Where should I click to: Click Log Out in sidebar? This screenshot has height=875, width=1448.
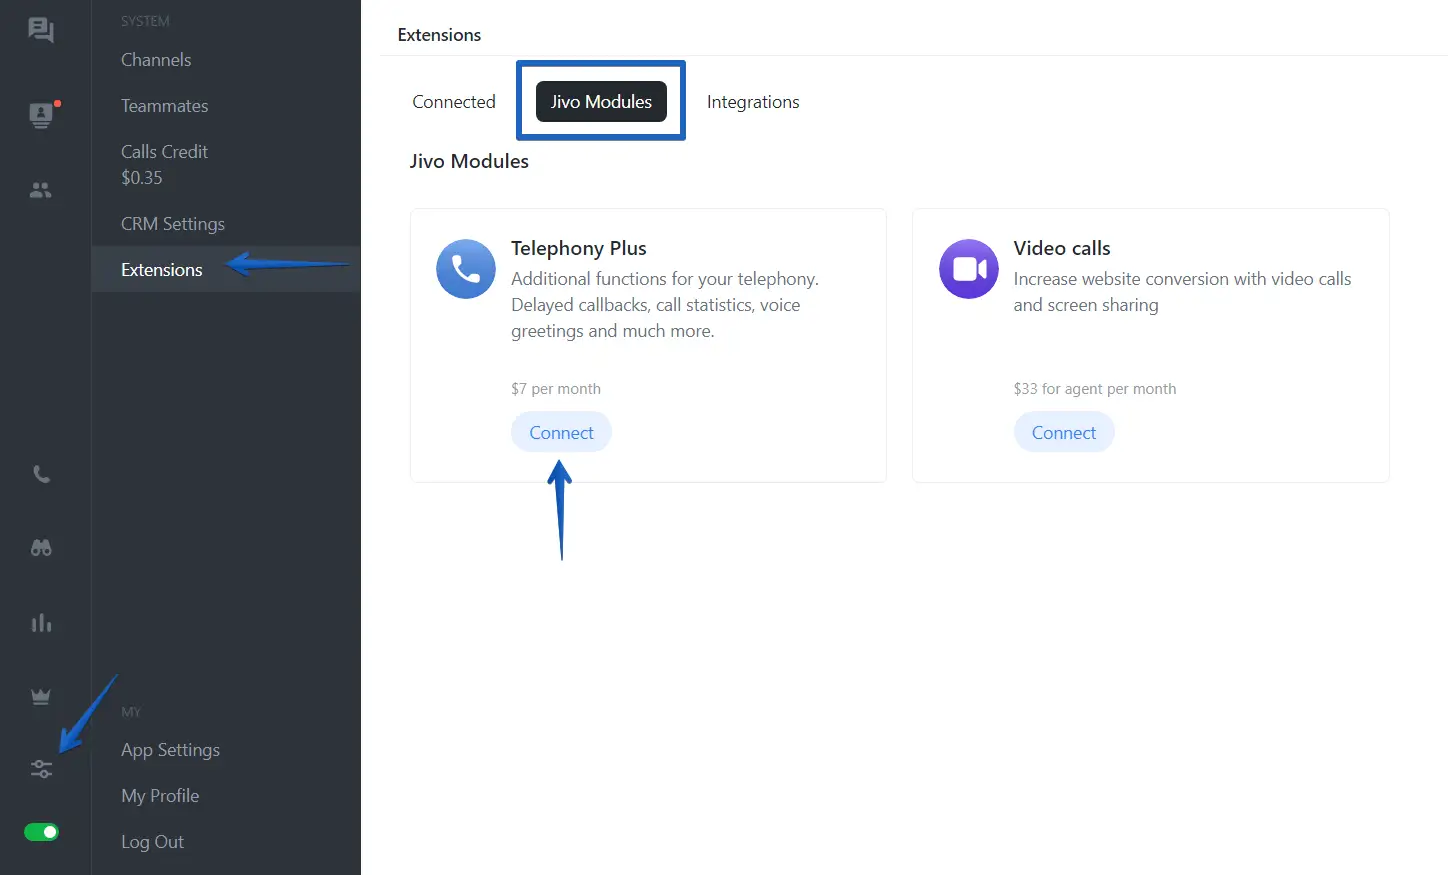pyautogui.click(x=152, y=842)
